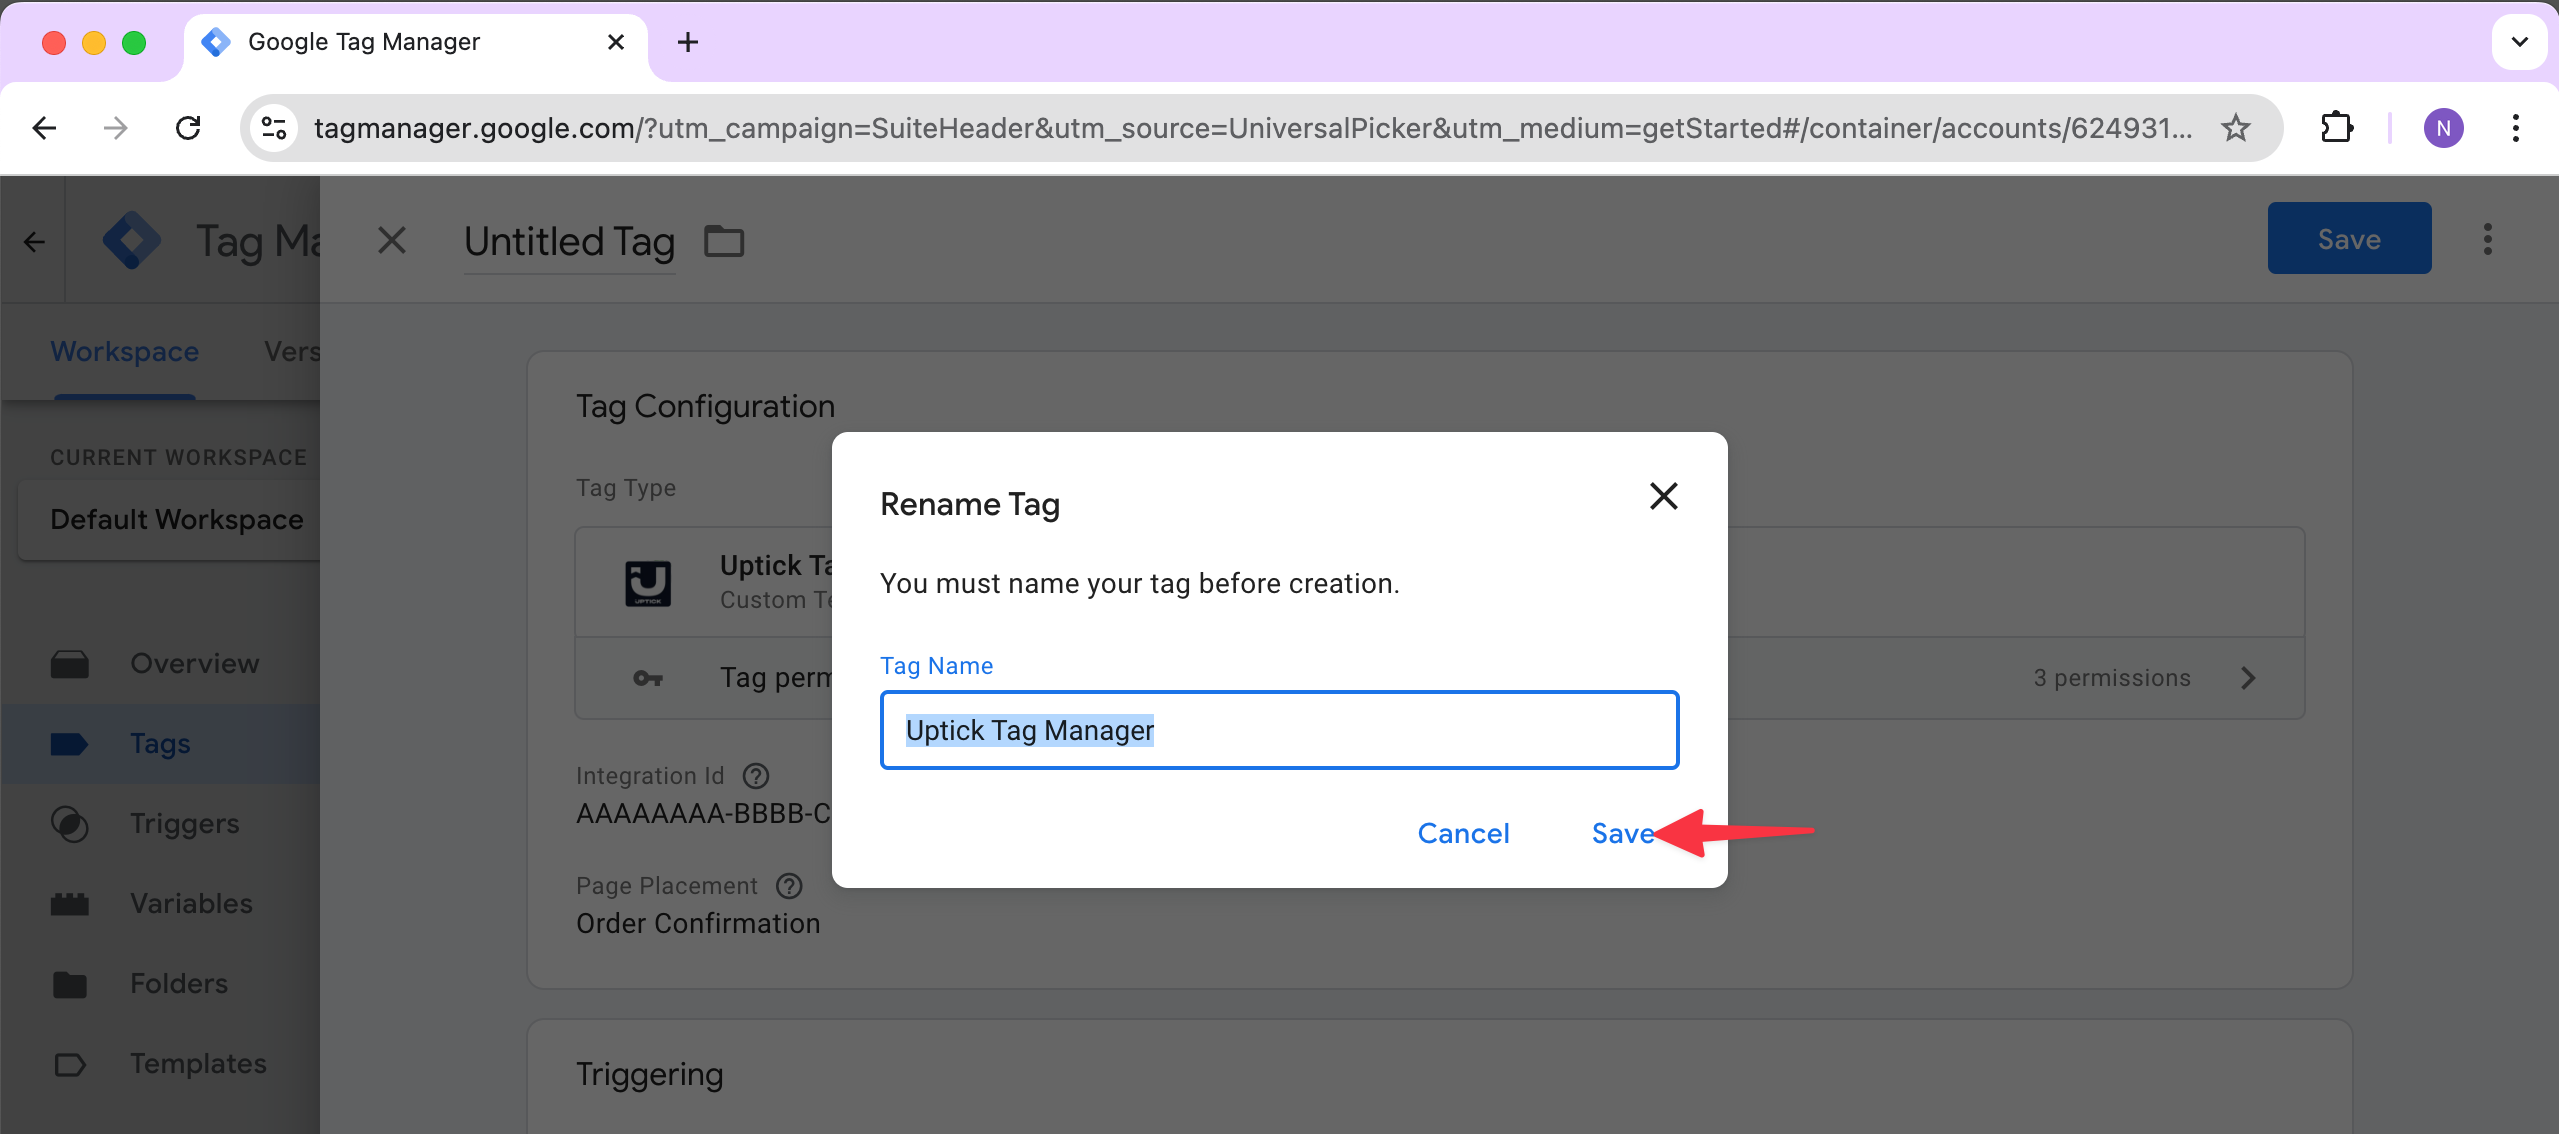Close the Rename Tag dialog with X
This screenshot has width=2559, height=1134.
(x=1663, y=496)
